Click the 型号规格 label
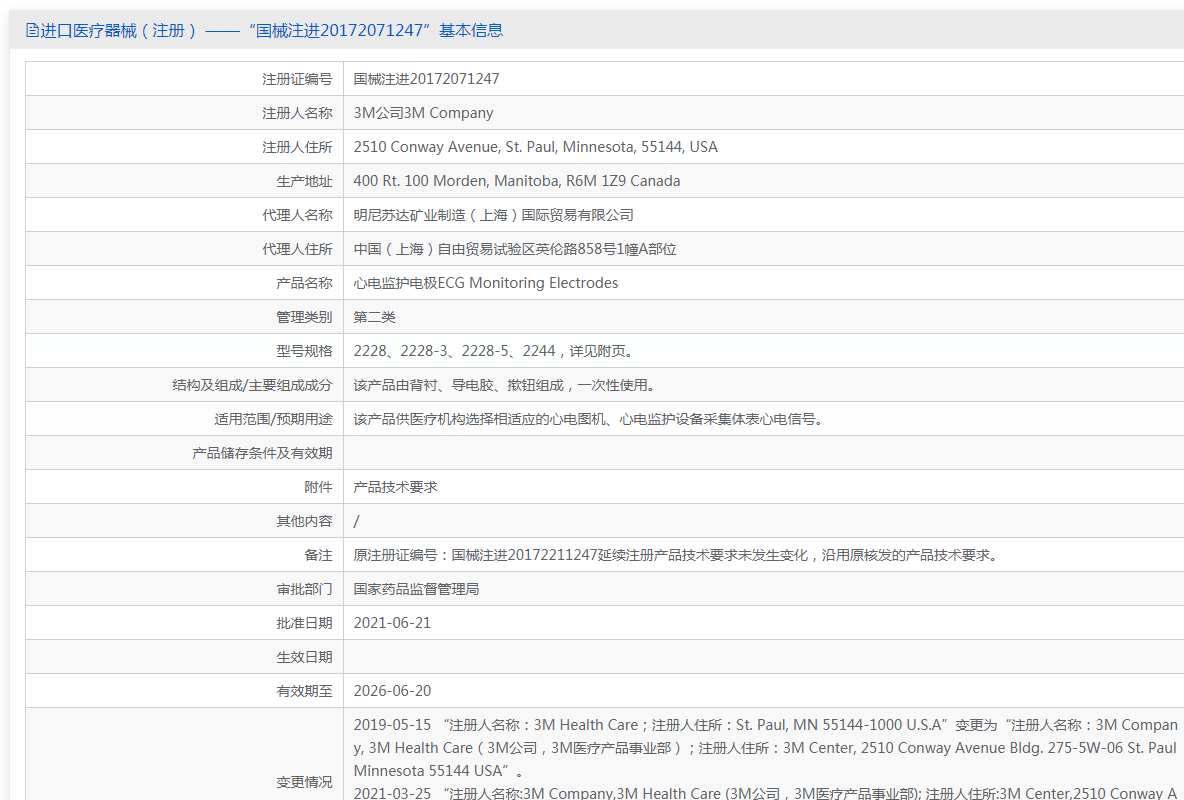This screenshot has width=1184, height=800. 304,351
